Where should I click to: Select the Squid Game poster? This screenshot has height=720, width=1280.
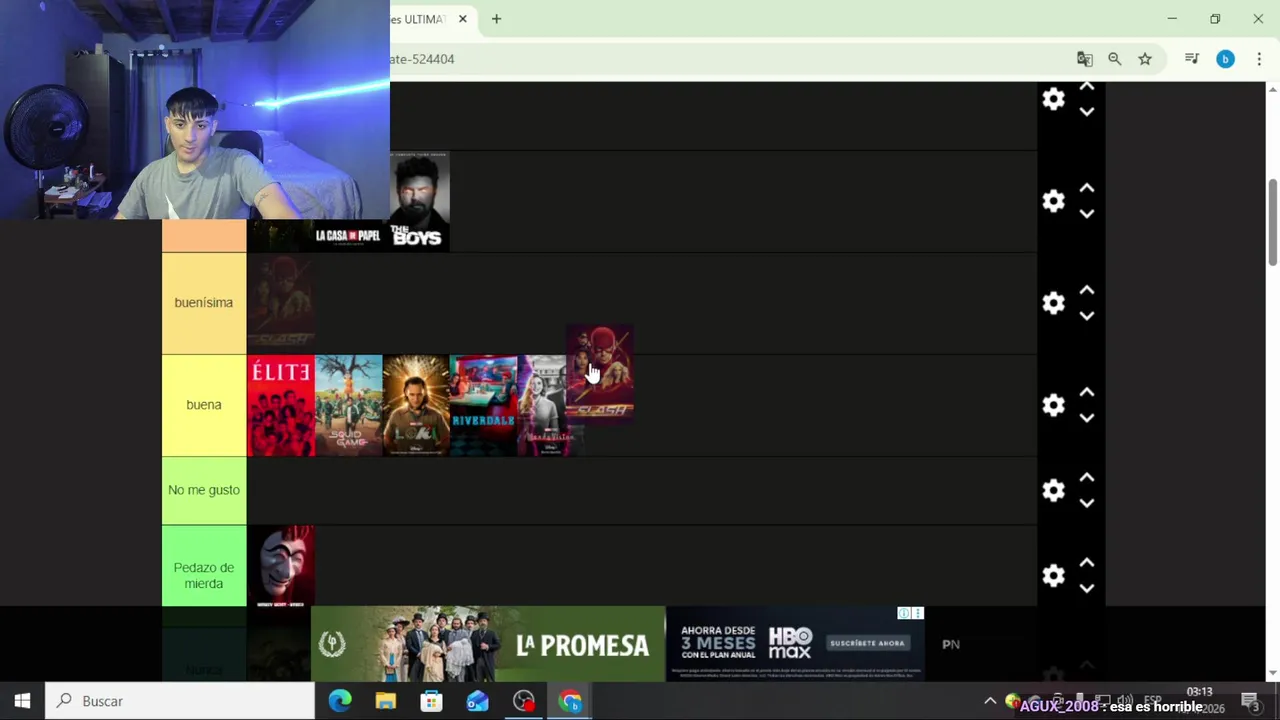(x=349, y=405)
